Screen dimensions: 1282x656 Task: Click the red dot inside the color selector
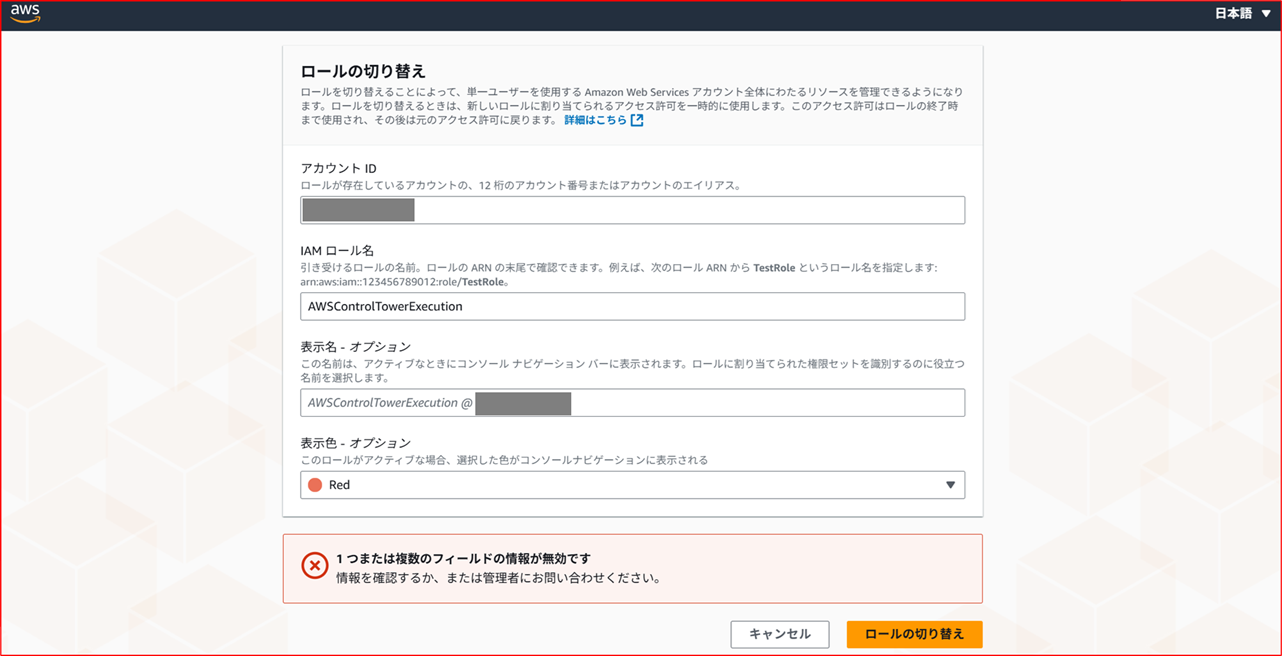coord(313,484)
